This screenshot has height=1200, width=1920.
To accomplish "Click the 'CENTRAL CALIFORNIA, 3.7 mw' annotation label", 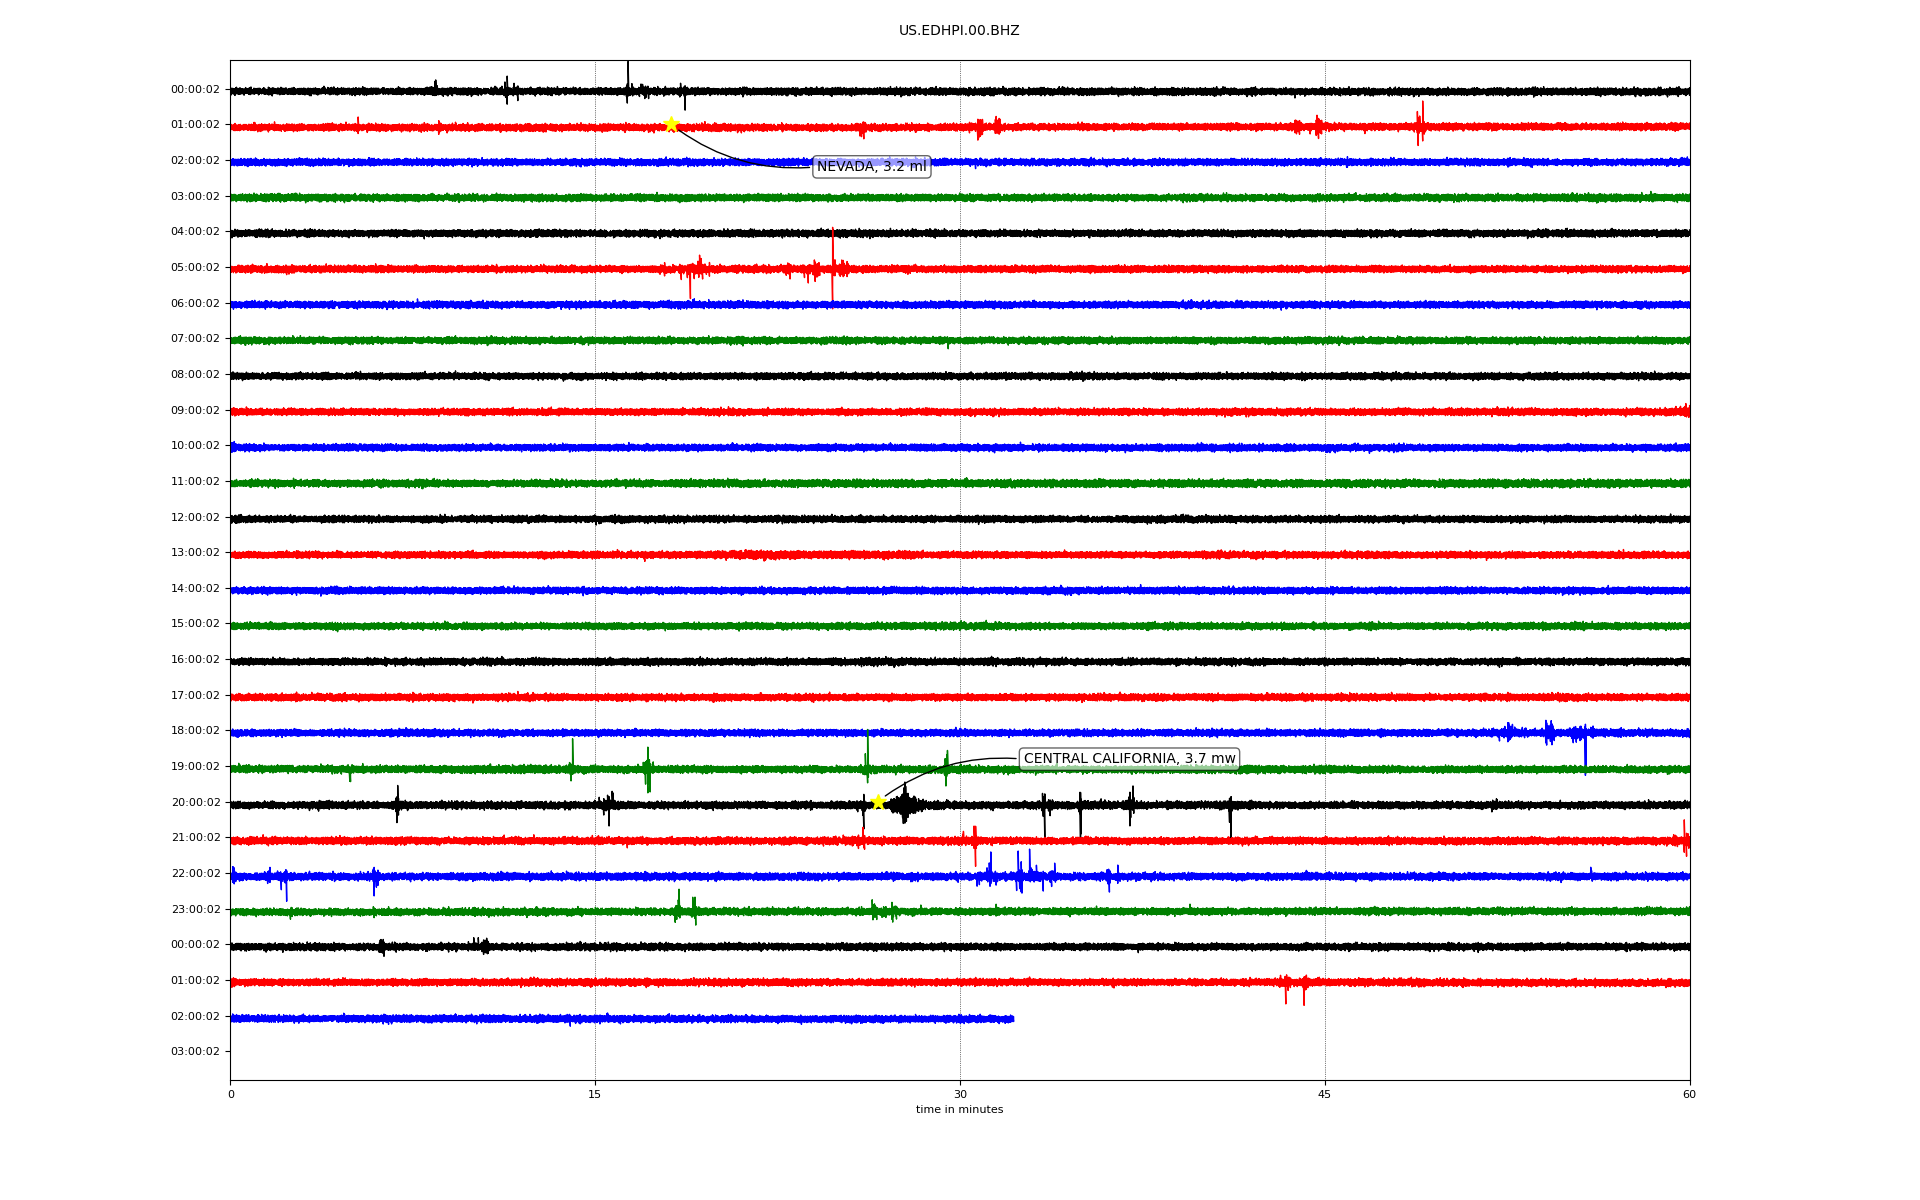I will tap(1129, 759).
